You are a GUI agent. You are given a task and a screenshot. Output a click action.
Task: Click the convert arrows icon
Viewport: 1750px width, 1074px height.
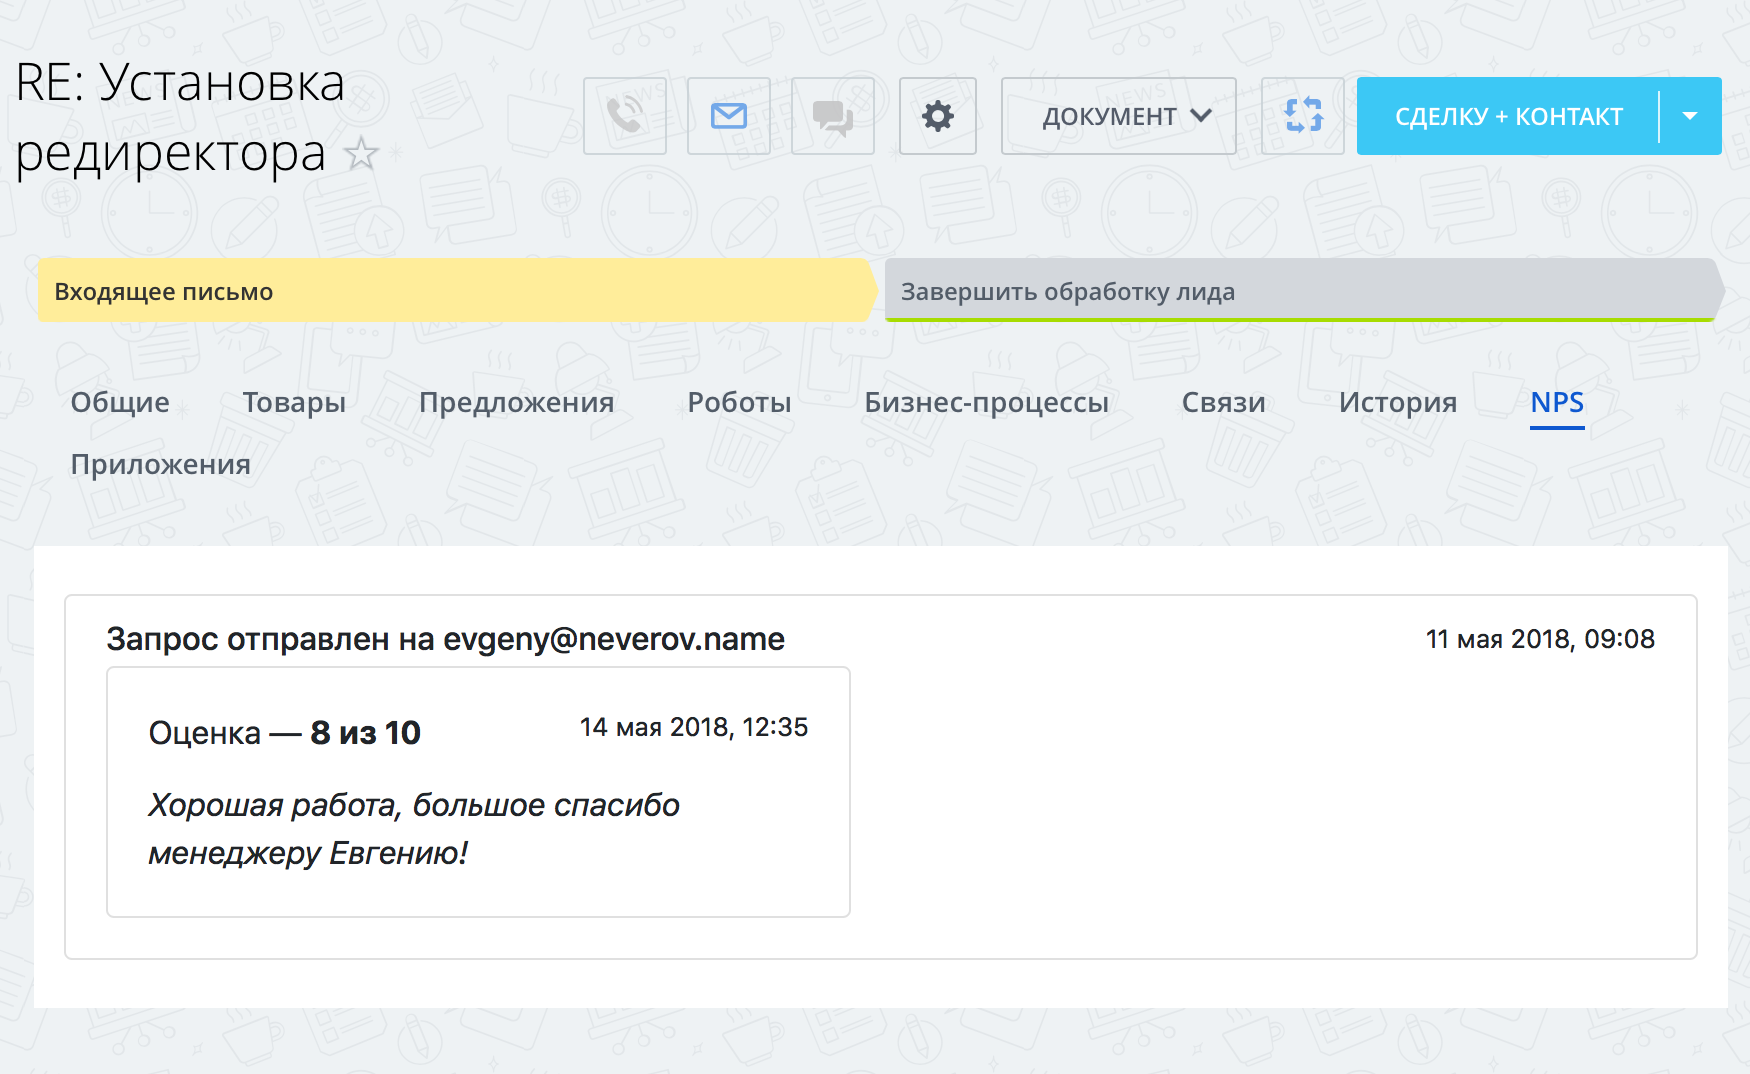pos(1303,116)
